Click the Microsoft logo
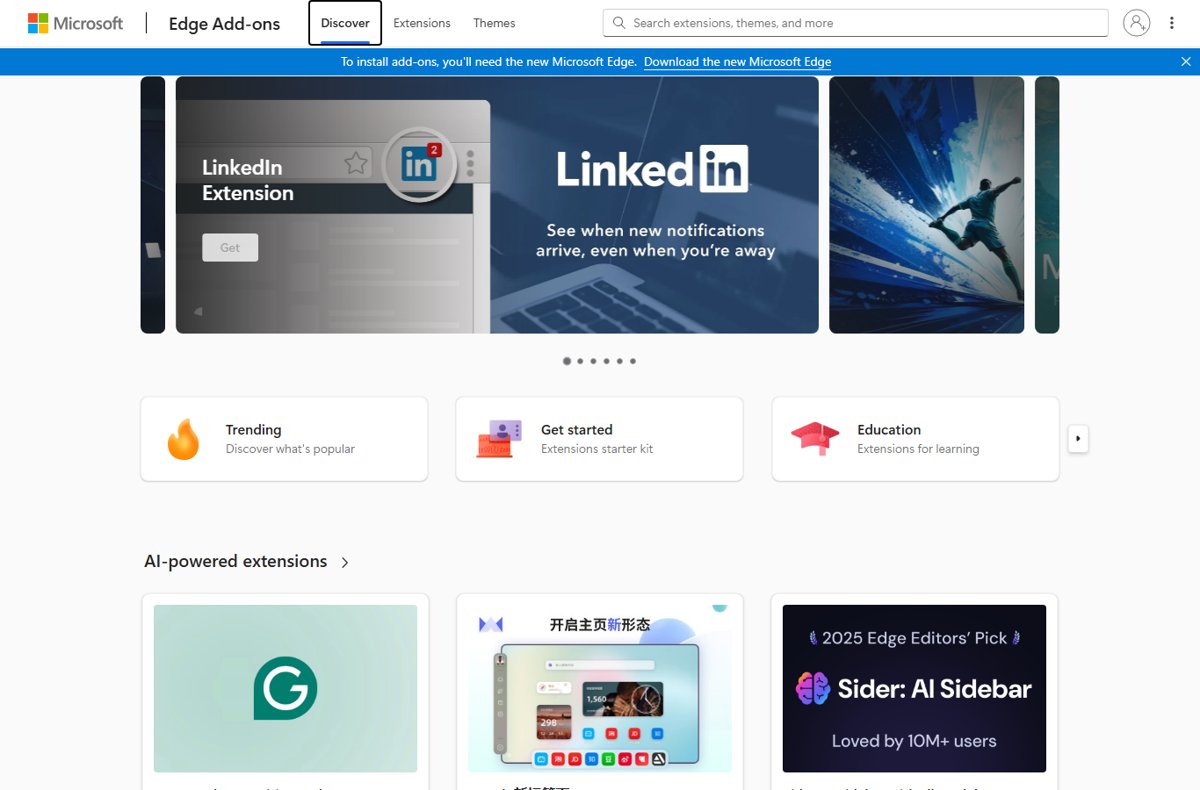Viewport: 1200px width, 790px height. 75,23
